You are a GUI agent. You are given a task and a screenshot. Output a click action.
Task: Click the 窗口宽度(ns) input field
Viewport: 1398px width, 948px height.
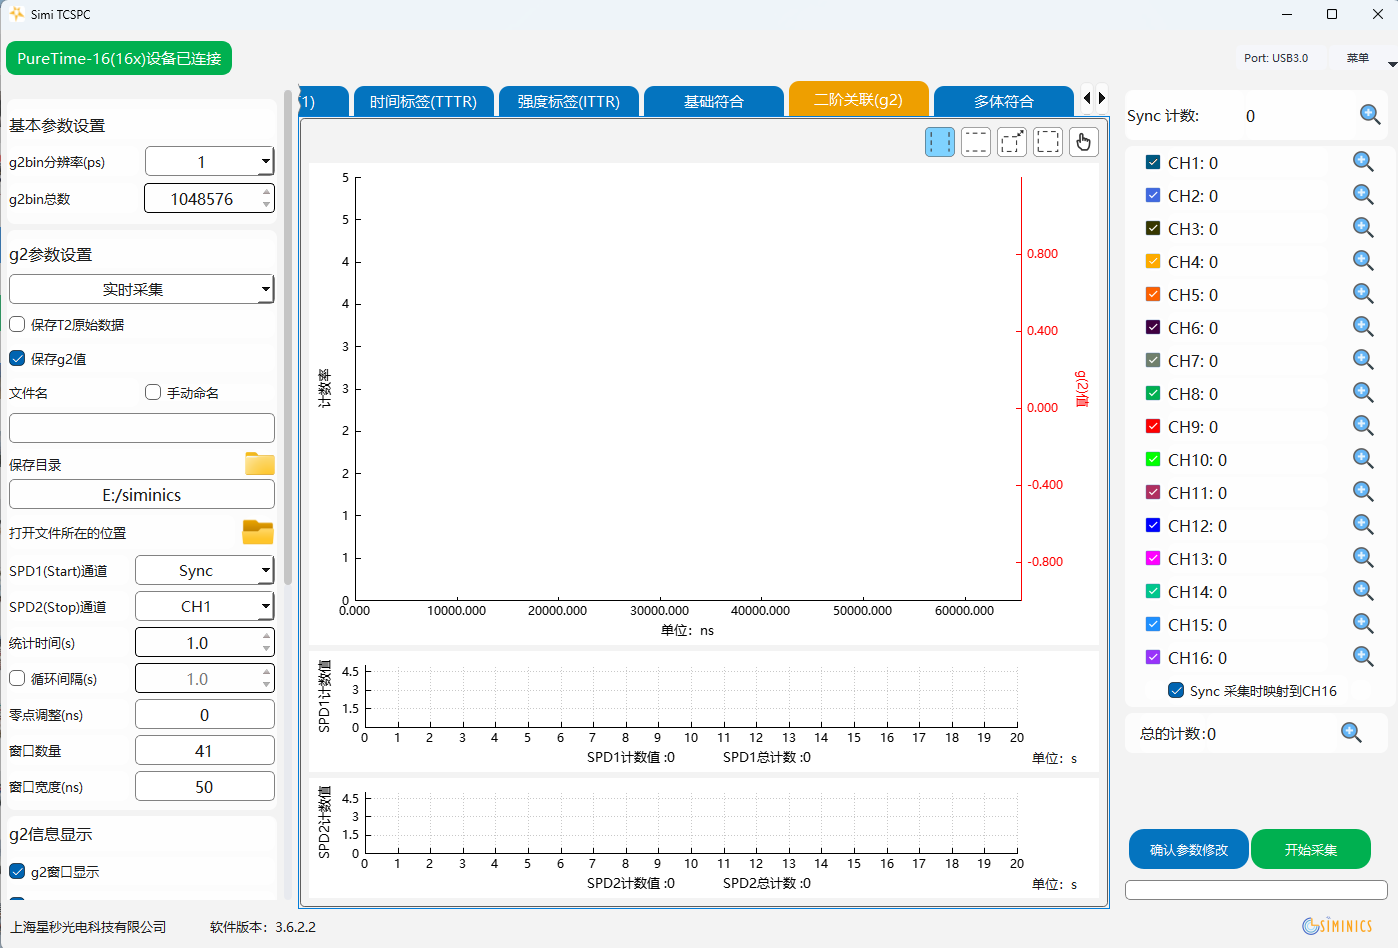(x=204, y=787)
